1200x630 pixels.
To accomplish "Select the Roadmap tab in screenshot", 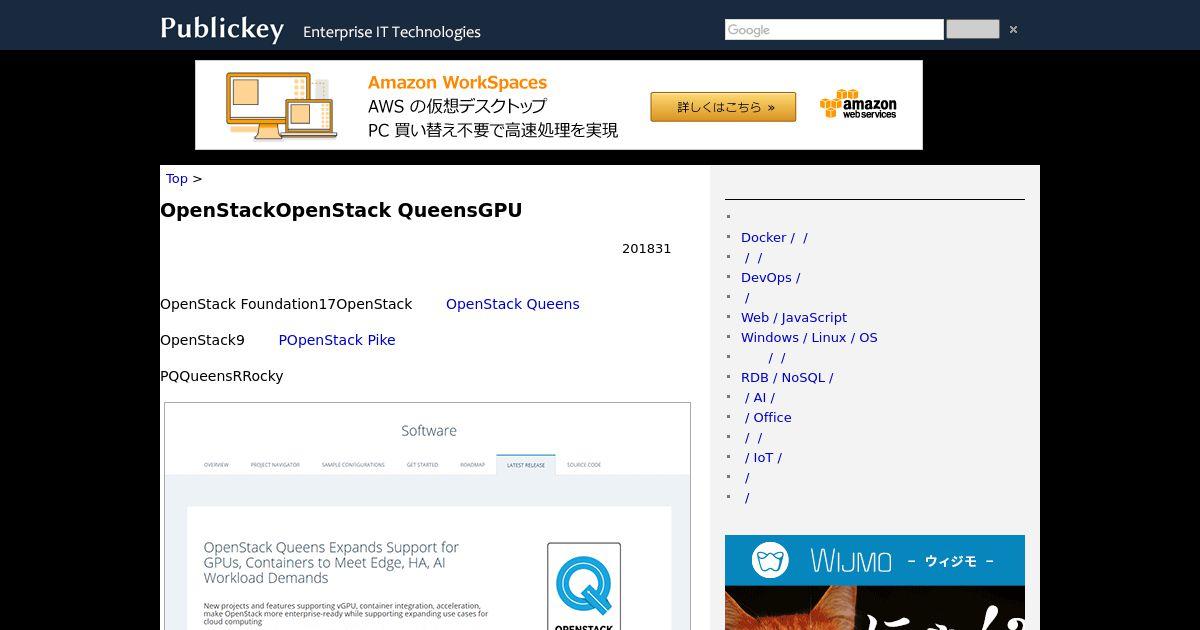I will [x=473, y=465].
